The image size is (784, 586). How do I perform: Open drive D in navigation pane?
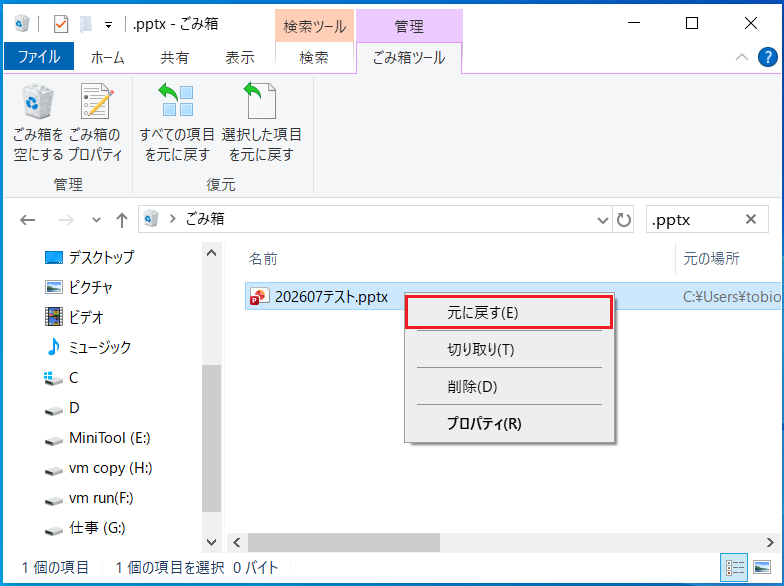coord(62,408)
